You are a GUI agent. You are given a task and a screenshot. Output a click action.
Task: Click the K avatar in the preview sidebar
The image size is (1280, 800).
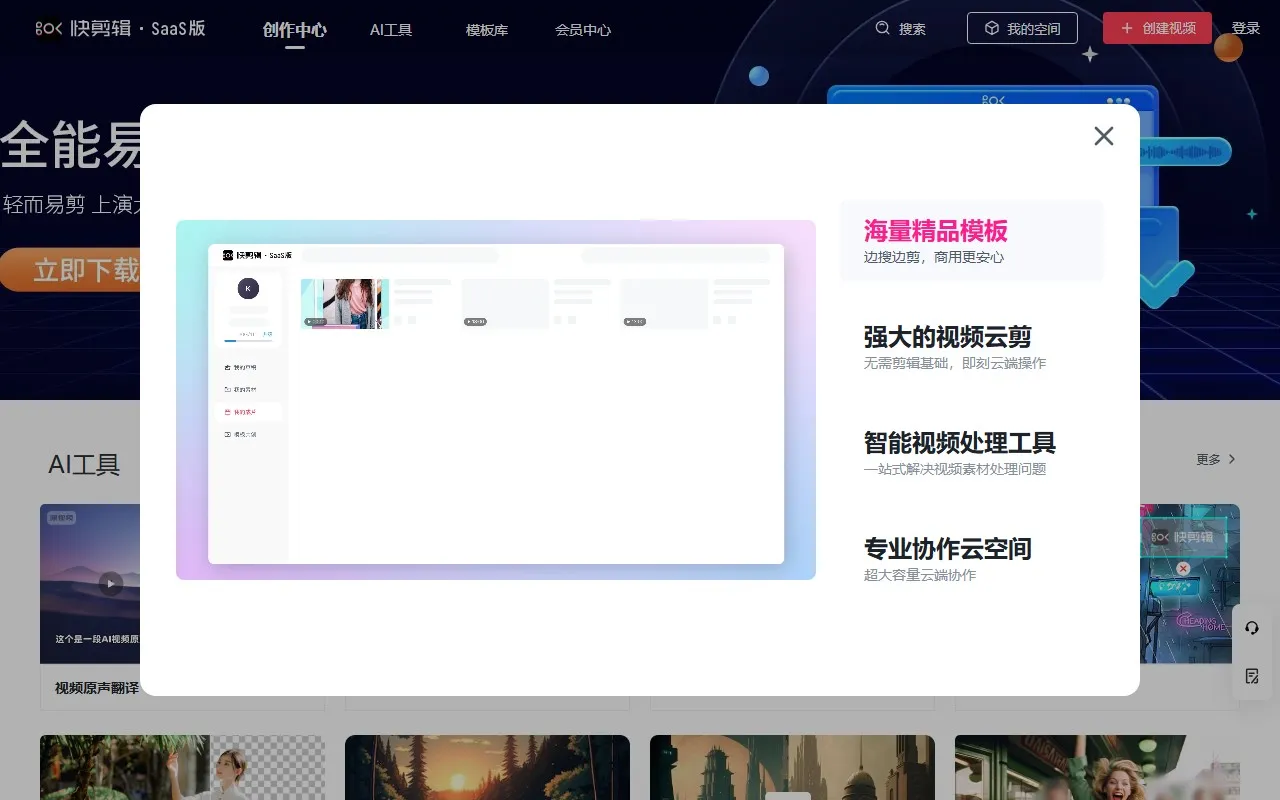point(247,288)
